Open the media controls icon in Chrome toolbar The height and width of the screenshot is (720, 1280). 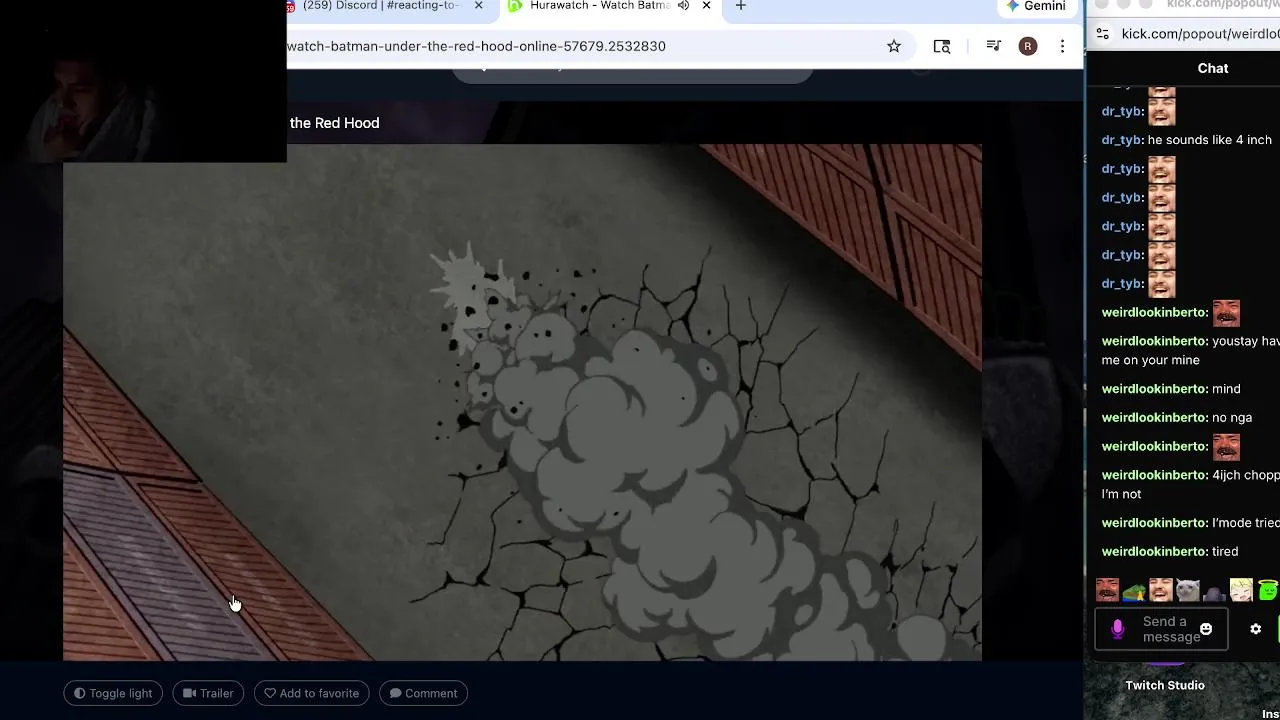[993, 46]
